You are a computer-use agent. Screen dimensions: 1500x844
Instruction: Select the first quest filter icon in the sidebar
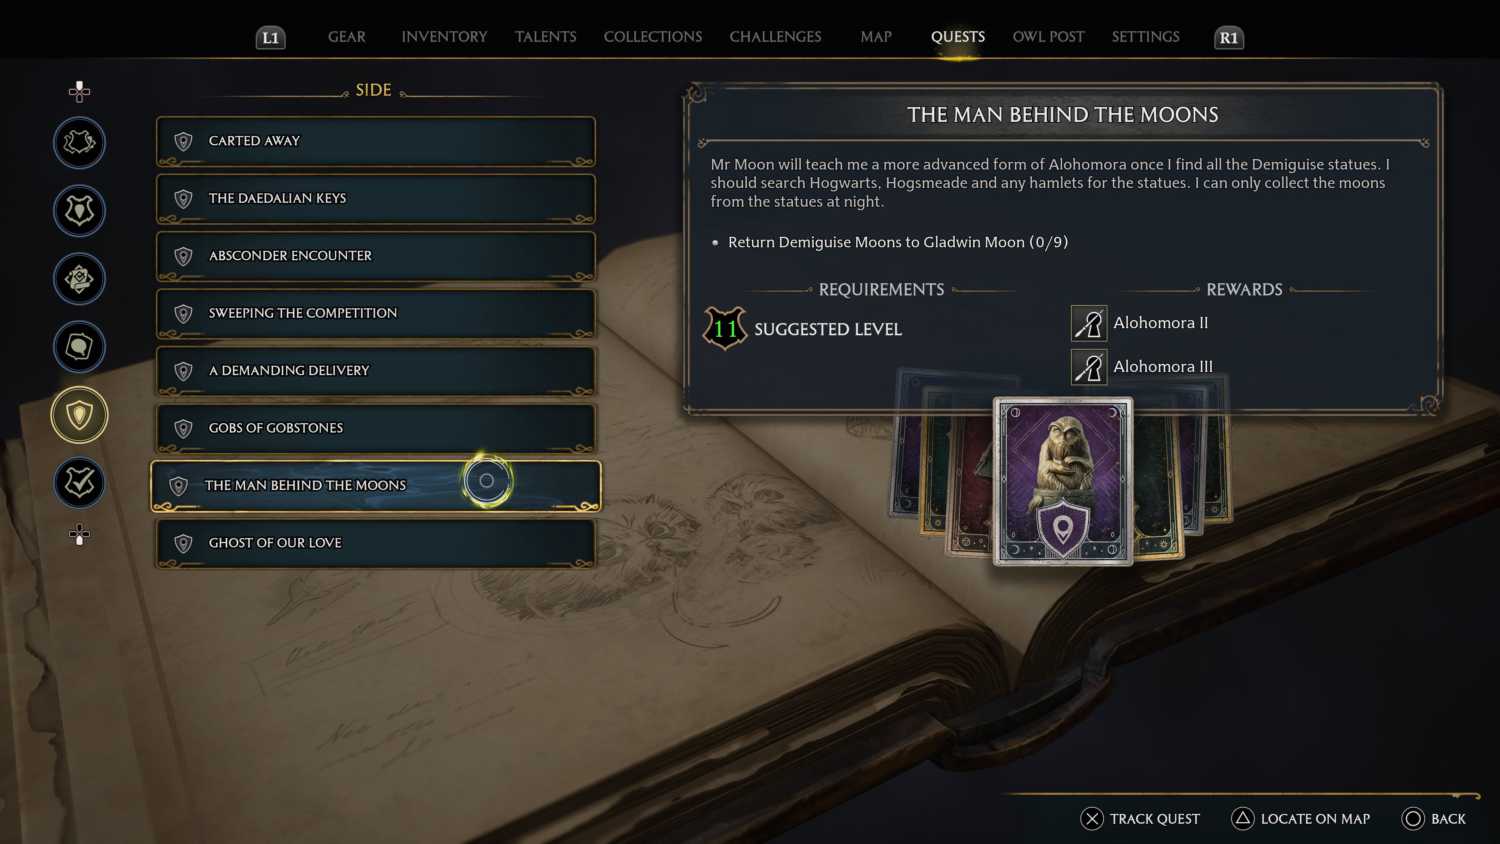tap(79, 143)
